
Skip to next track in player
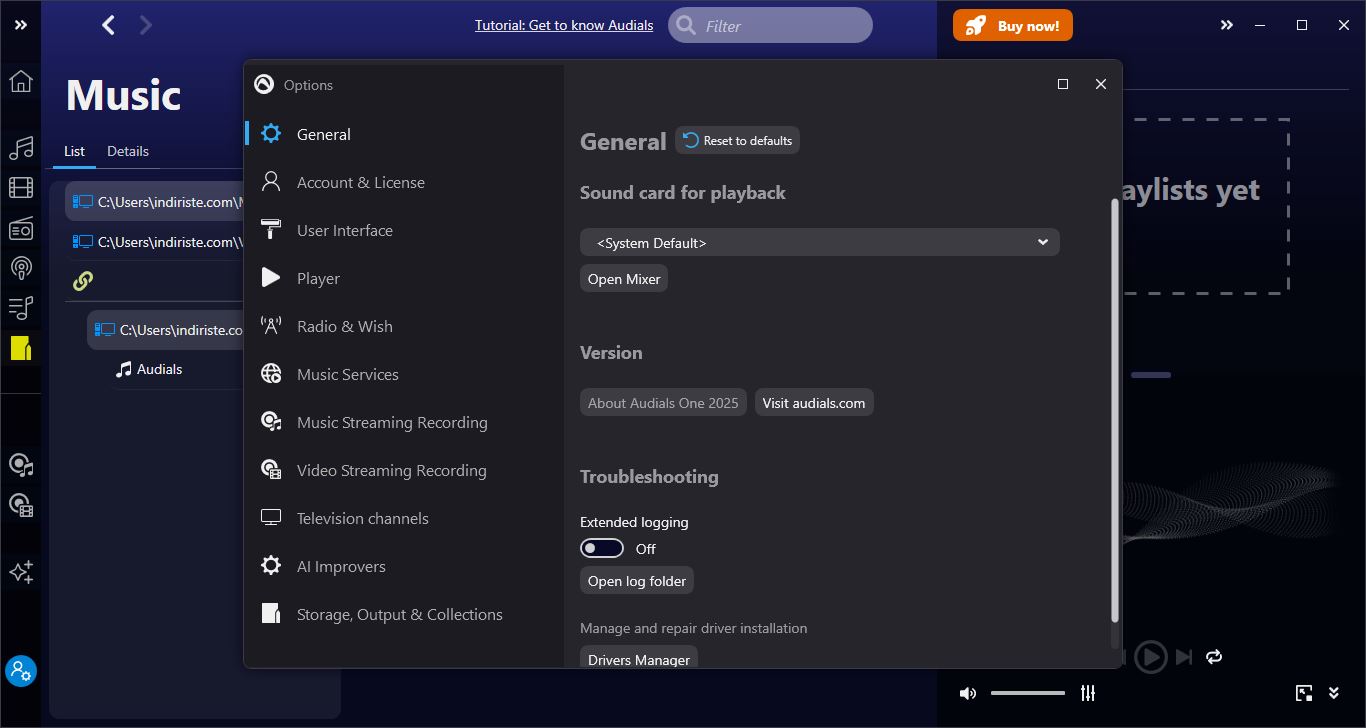1184,656
